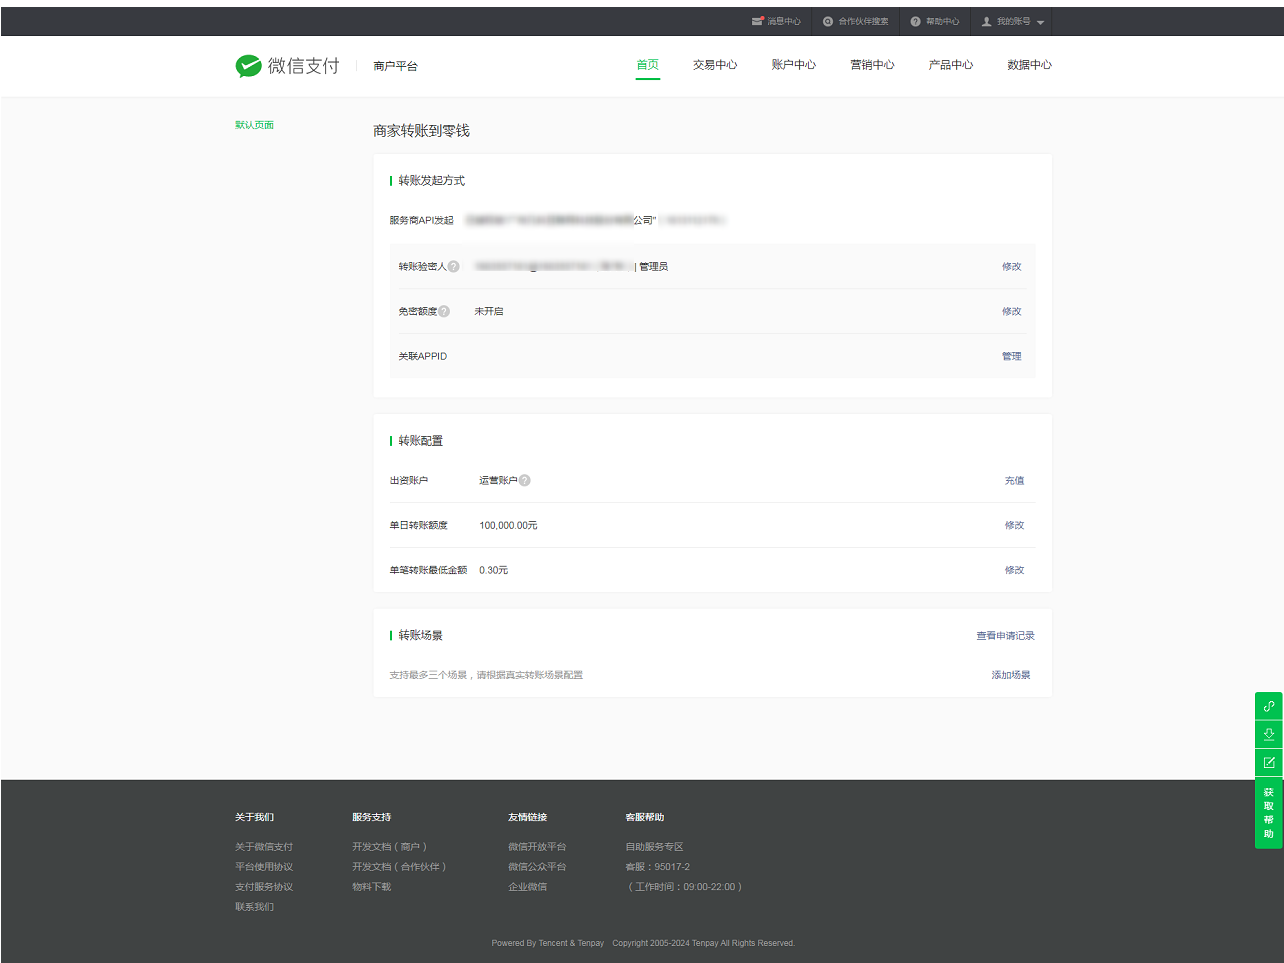Open 查看申请记录 link
Viewport: 1284px width, 963px height.
[x=1005, y=636]
